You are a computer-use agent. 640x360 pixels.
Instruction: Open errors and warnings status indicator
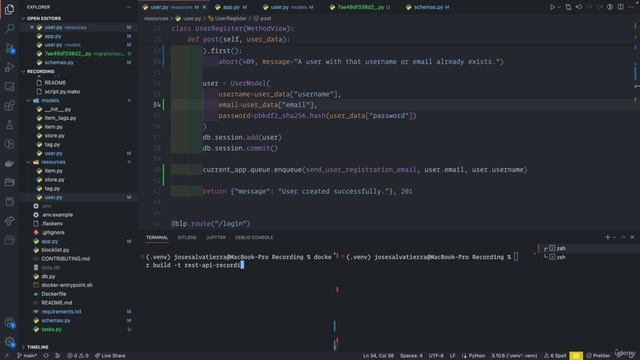tap(78, 356)
